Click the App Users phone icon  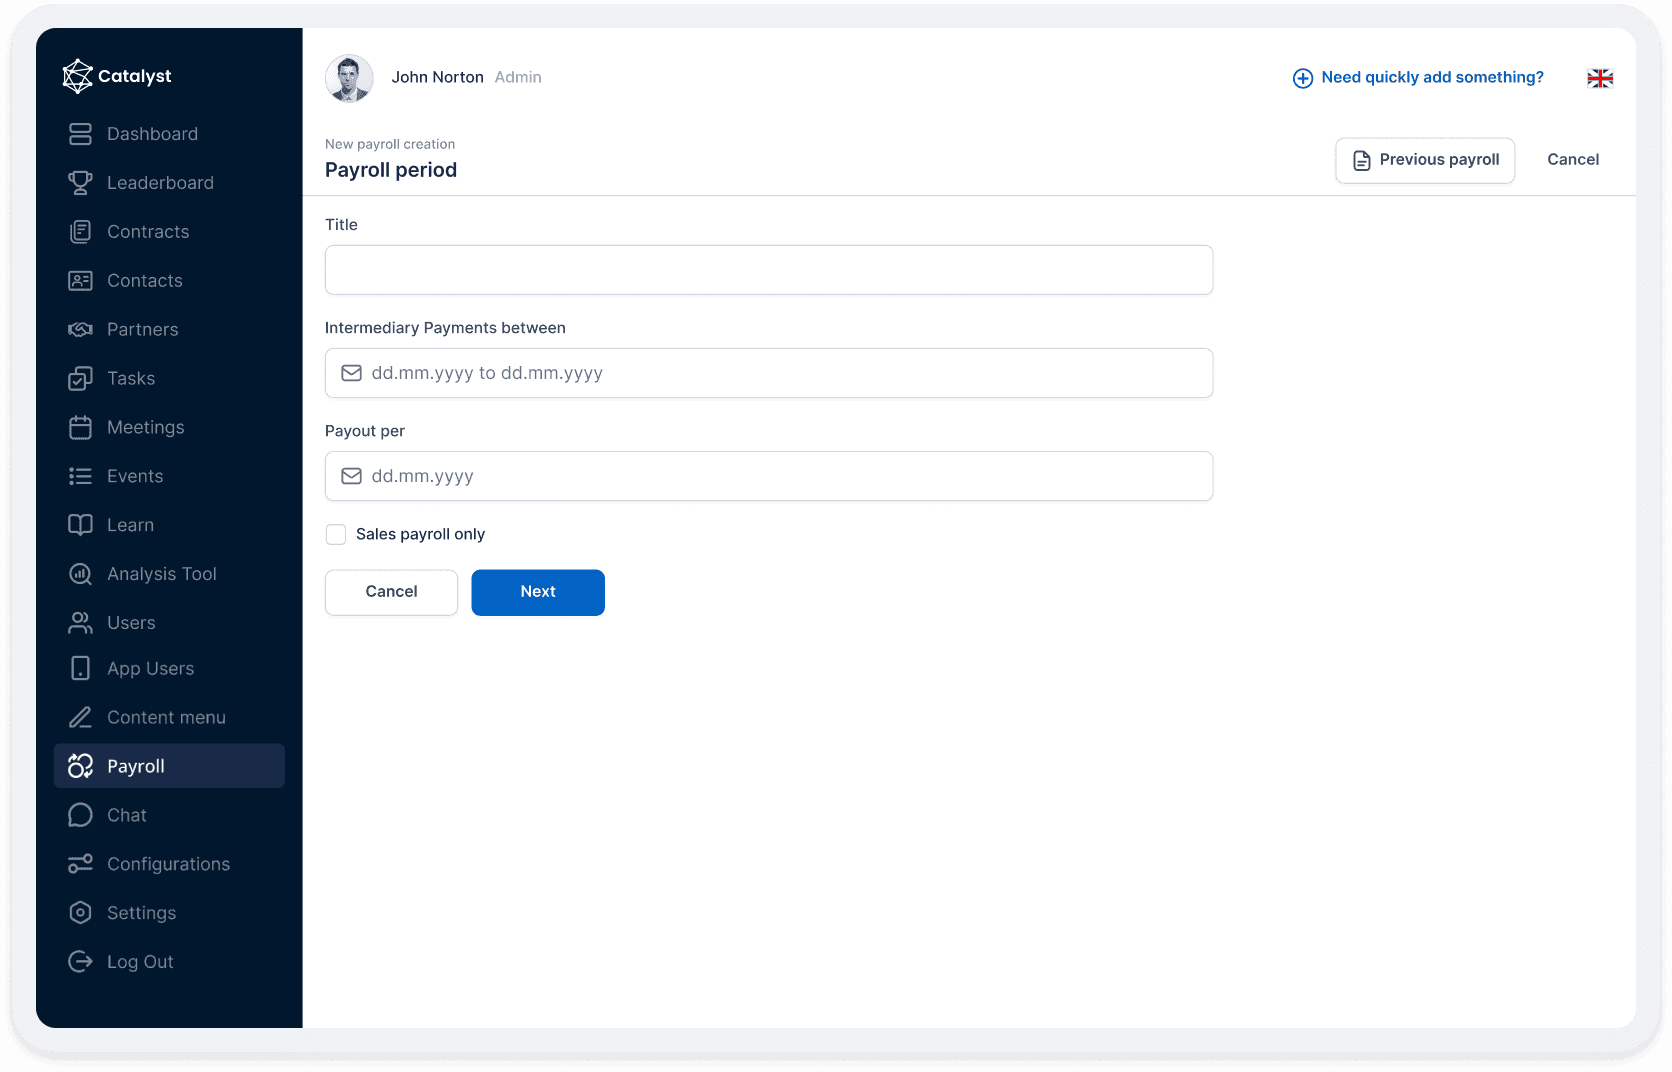point(80,669)
